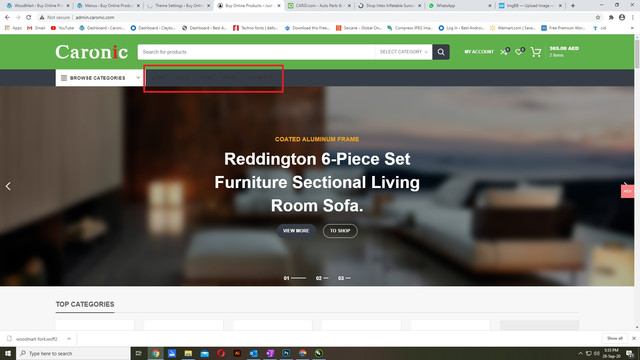
Task: Open Apps bookmark shortcut
Action: coord(13,28)
